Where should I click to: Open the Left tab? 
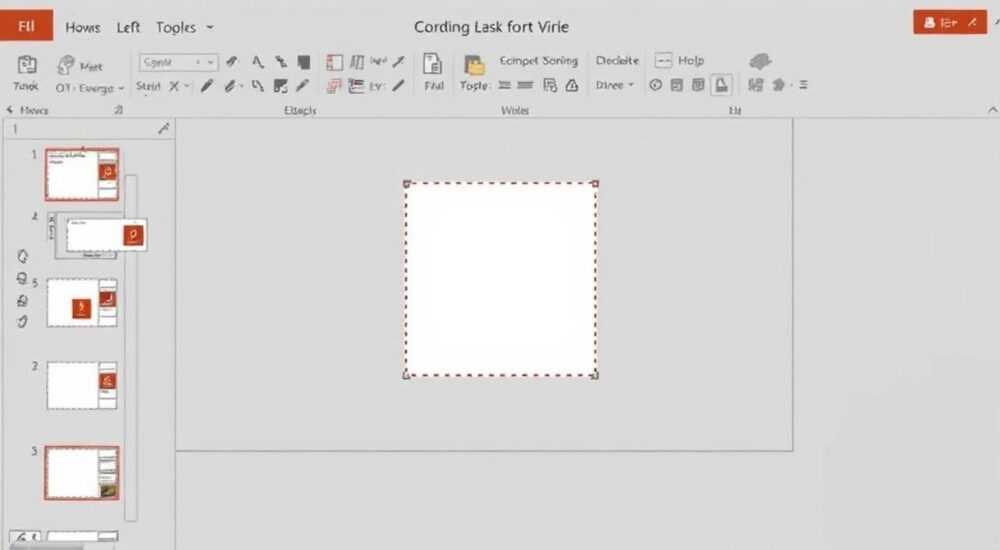pos(128,27)
